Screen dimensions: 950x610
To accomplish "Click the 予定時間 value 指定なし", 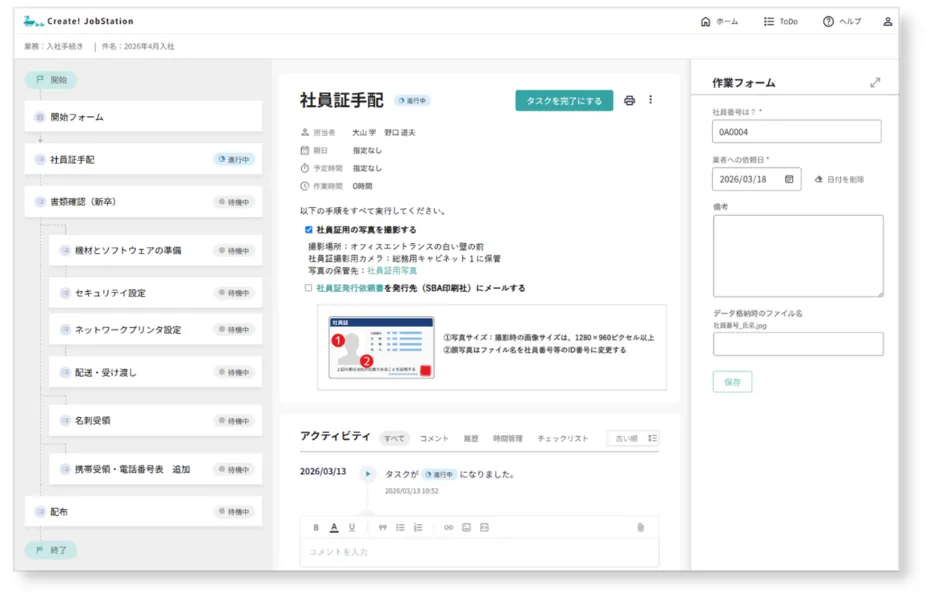I will point(367,168).
